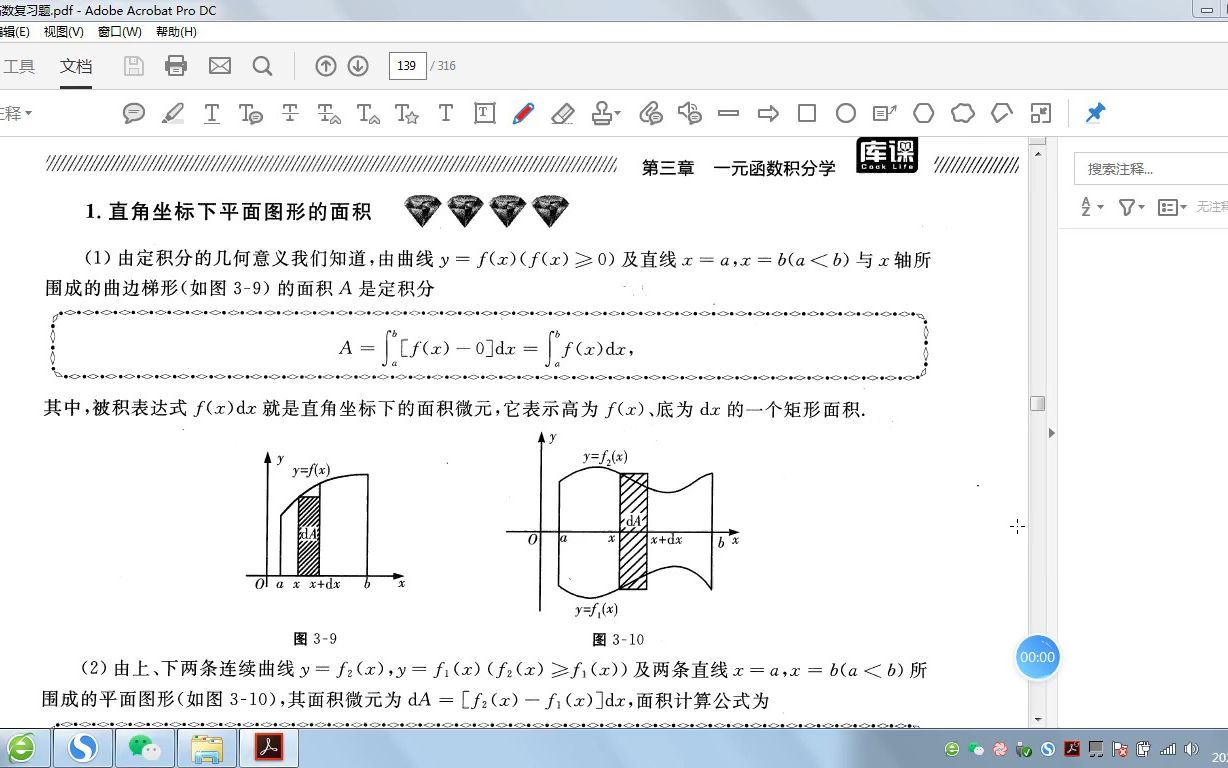Click the 00:00 recording timer bubble
The width and height of the screenshot is (1228, 768).
pyautogui.click(x=1037, y=657)
